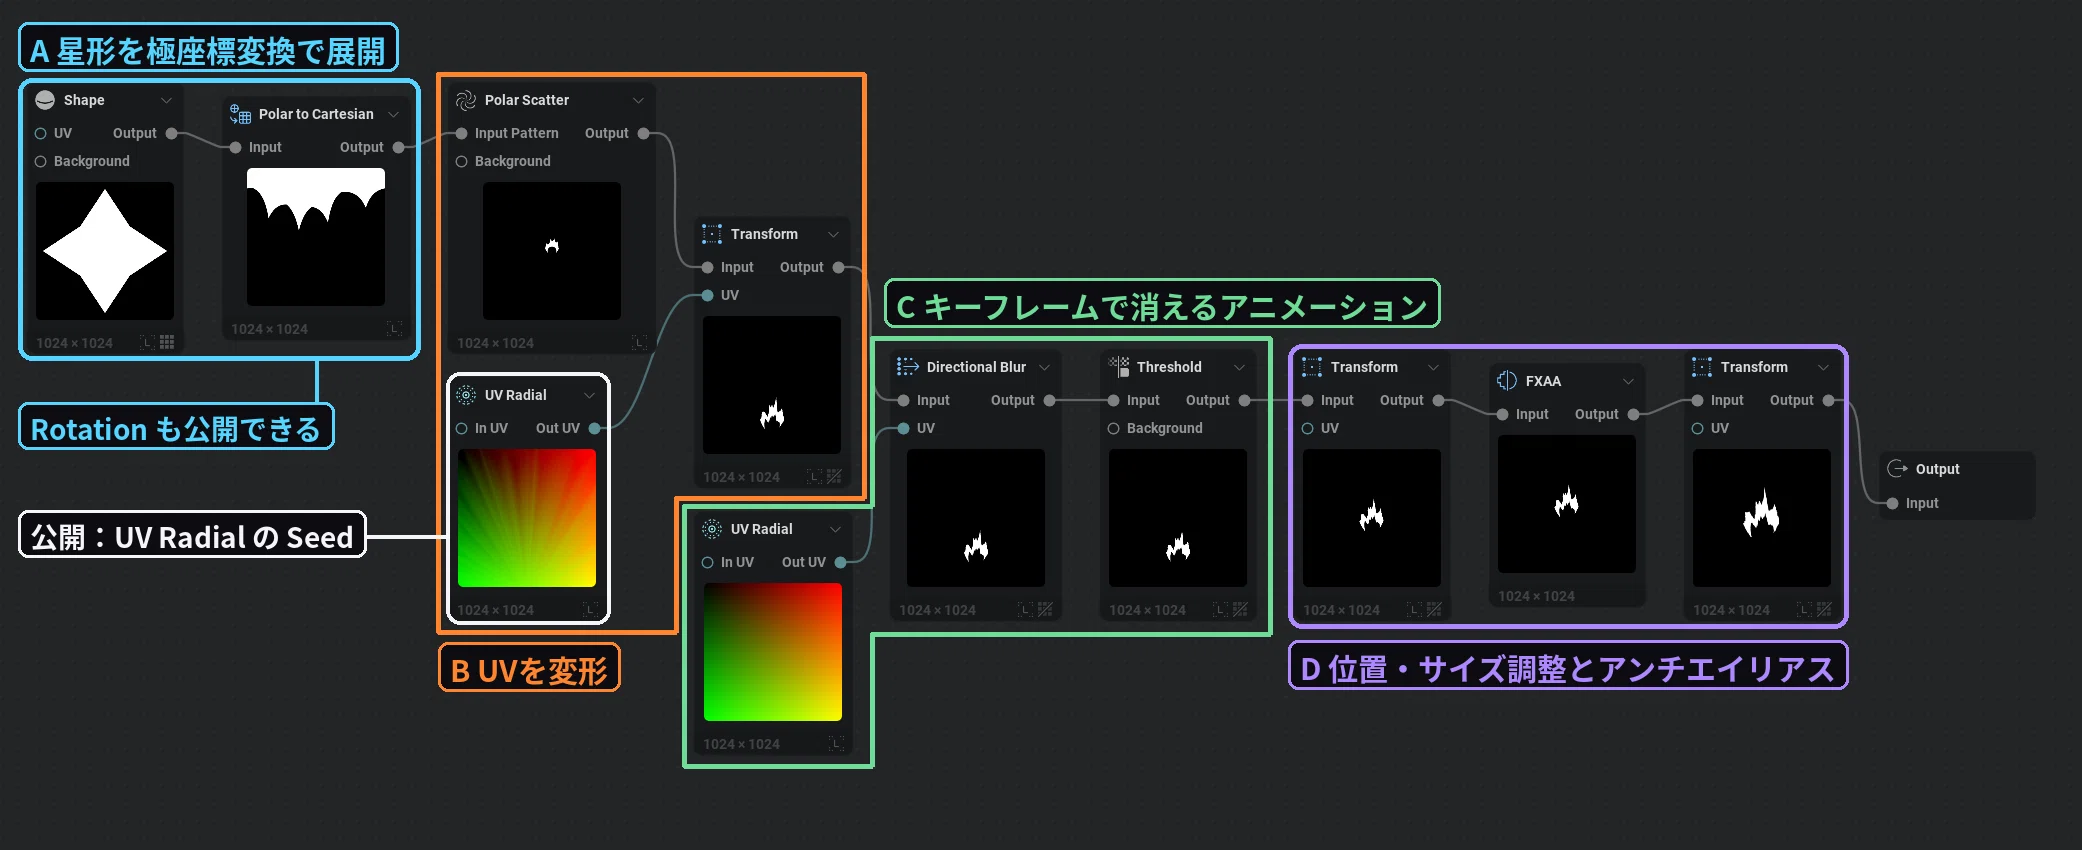Image resolution: width=2082 pixels, height=850 pixels.
Task: Select the Shape node's star preview
Action: click(x=105, y=251)
